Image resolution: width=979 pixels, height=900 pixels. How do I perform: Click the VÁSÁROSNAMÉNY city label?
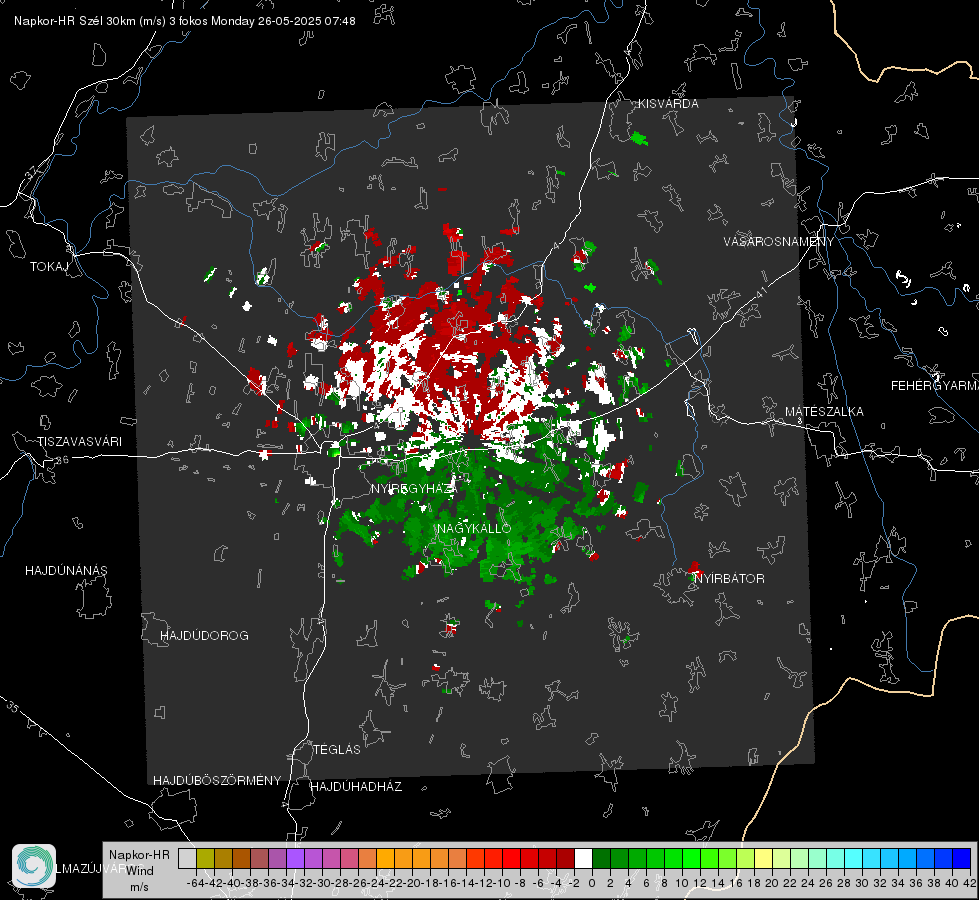(779, 242)
